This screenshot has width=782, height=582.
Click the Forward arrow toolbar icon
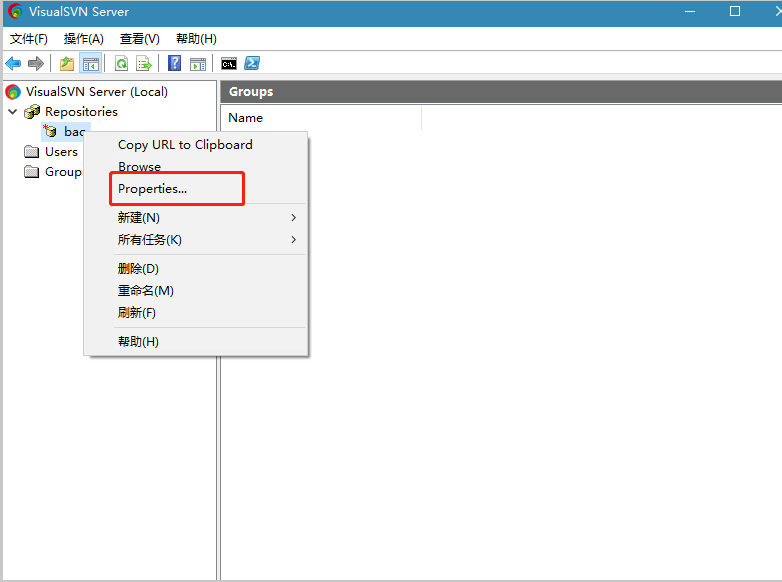point(36,63)
